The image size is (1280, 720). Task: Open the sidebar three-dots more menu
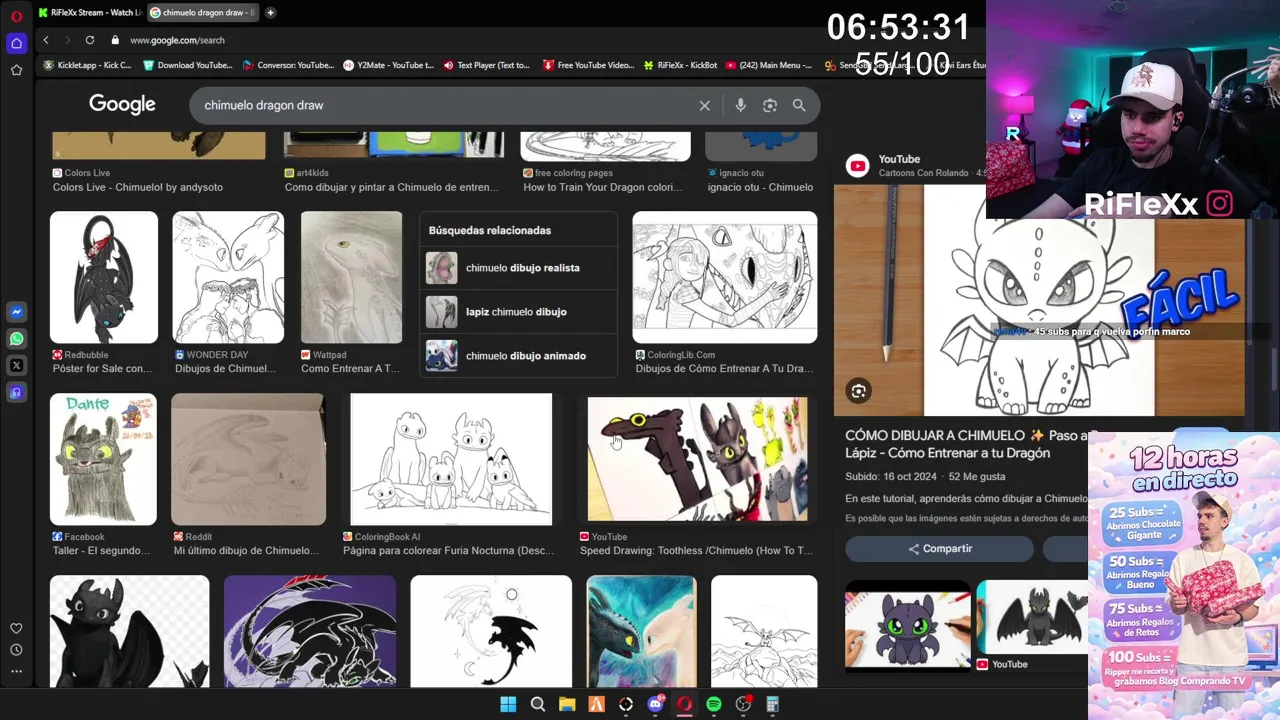[16, 671]
